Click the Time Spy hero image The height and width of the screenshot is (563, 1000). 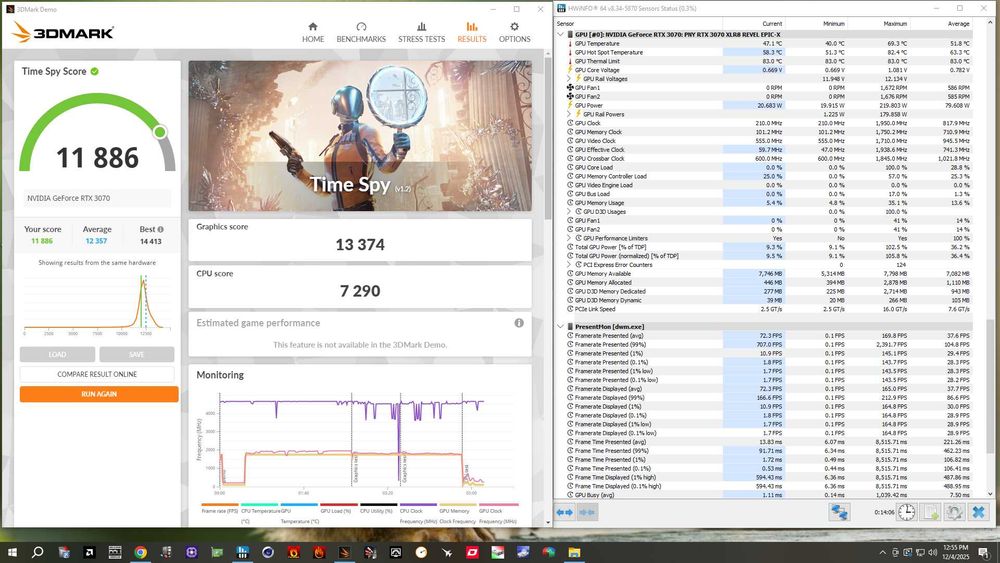[x=360, y=136]
